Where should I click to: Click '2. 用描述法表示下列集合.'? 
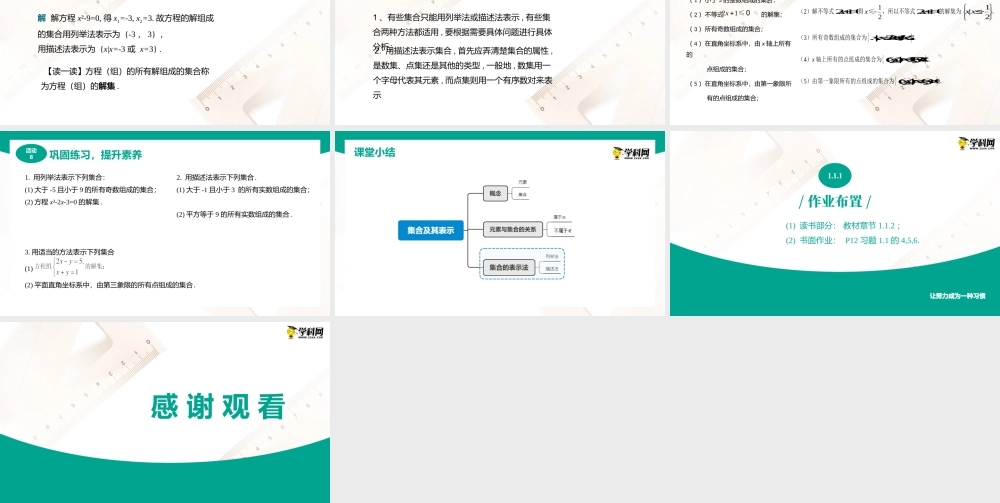click(x=216, y=177)
